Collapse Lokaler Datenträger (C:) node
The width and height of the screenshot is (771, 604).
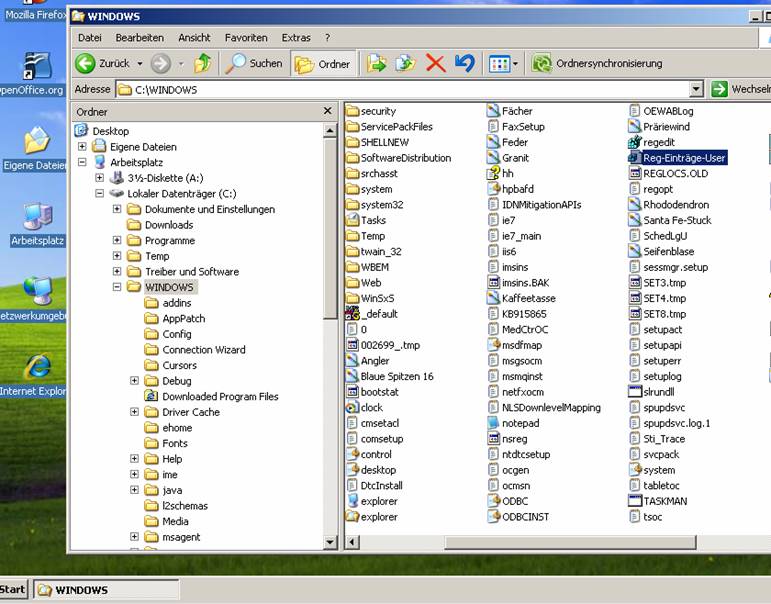99,193
